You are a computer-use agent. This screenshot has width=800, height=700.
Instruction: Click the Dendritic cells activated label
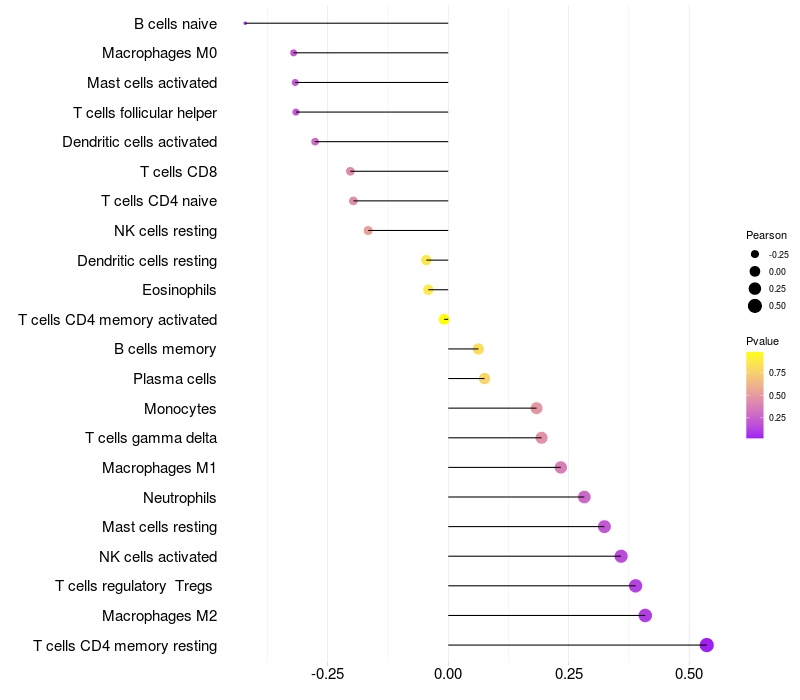click(x=139, y=142)
